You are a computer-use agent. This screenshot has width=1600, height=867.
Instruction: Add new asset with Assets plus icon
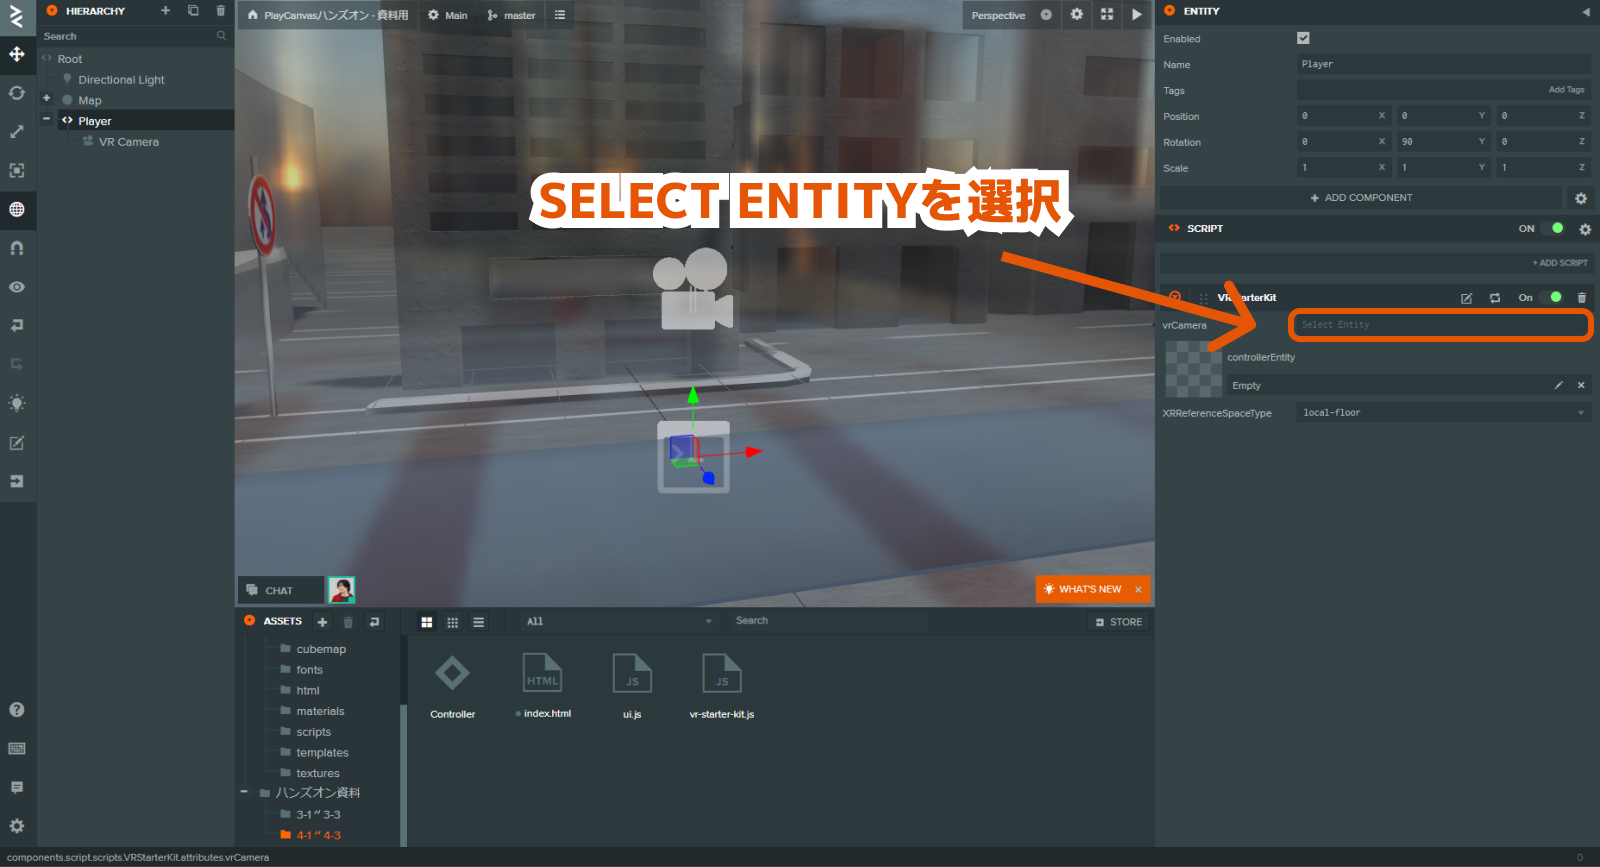coord(322,622)
